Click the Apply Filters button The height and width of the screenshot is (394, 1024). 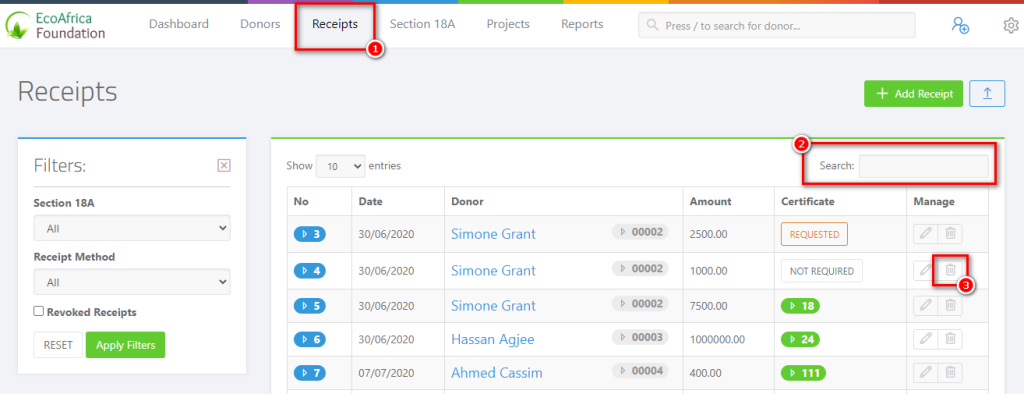pyautogui.click(x=125, y=345)
